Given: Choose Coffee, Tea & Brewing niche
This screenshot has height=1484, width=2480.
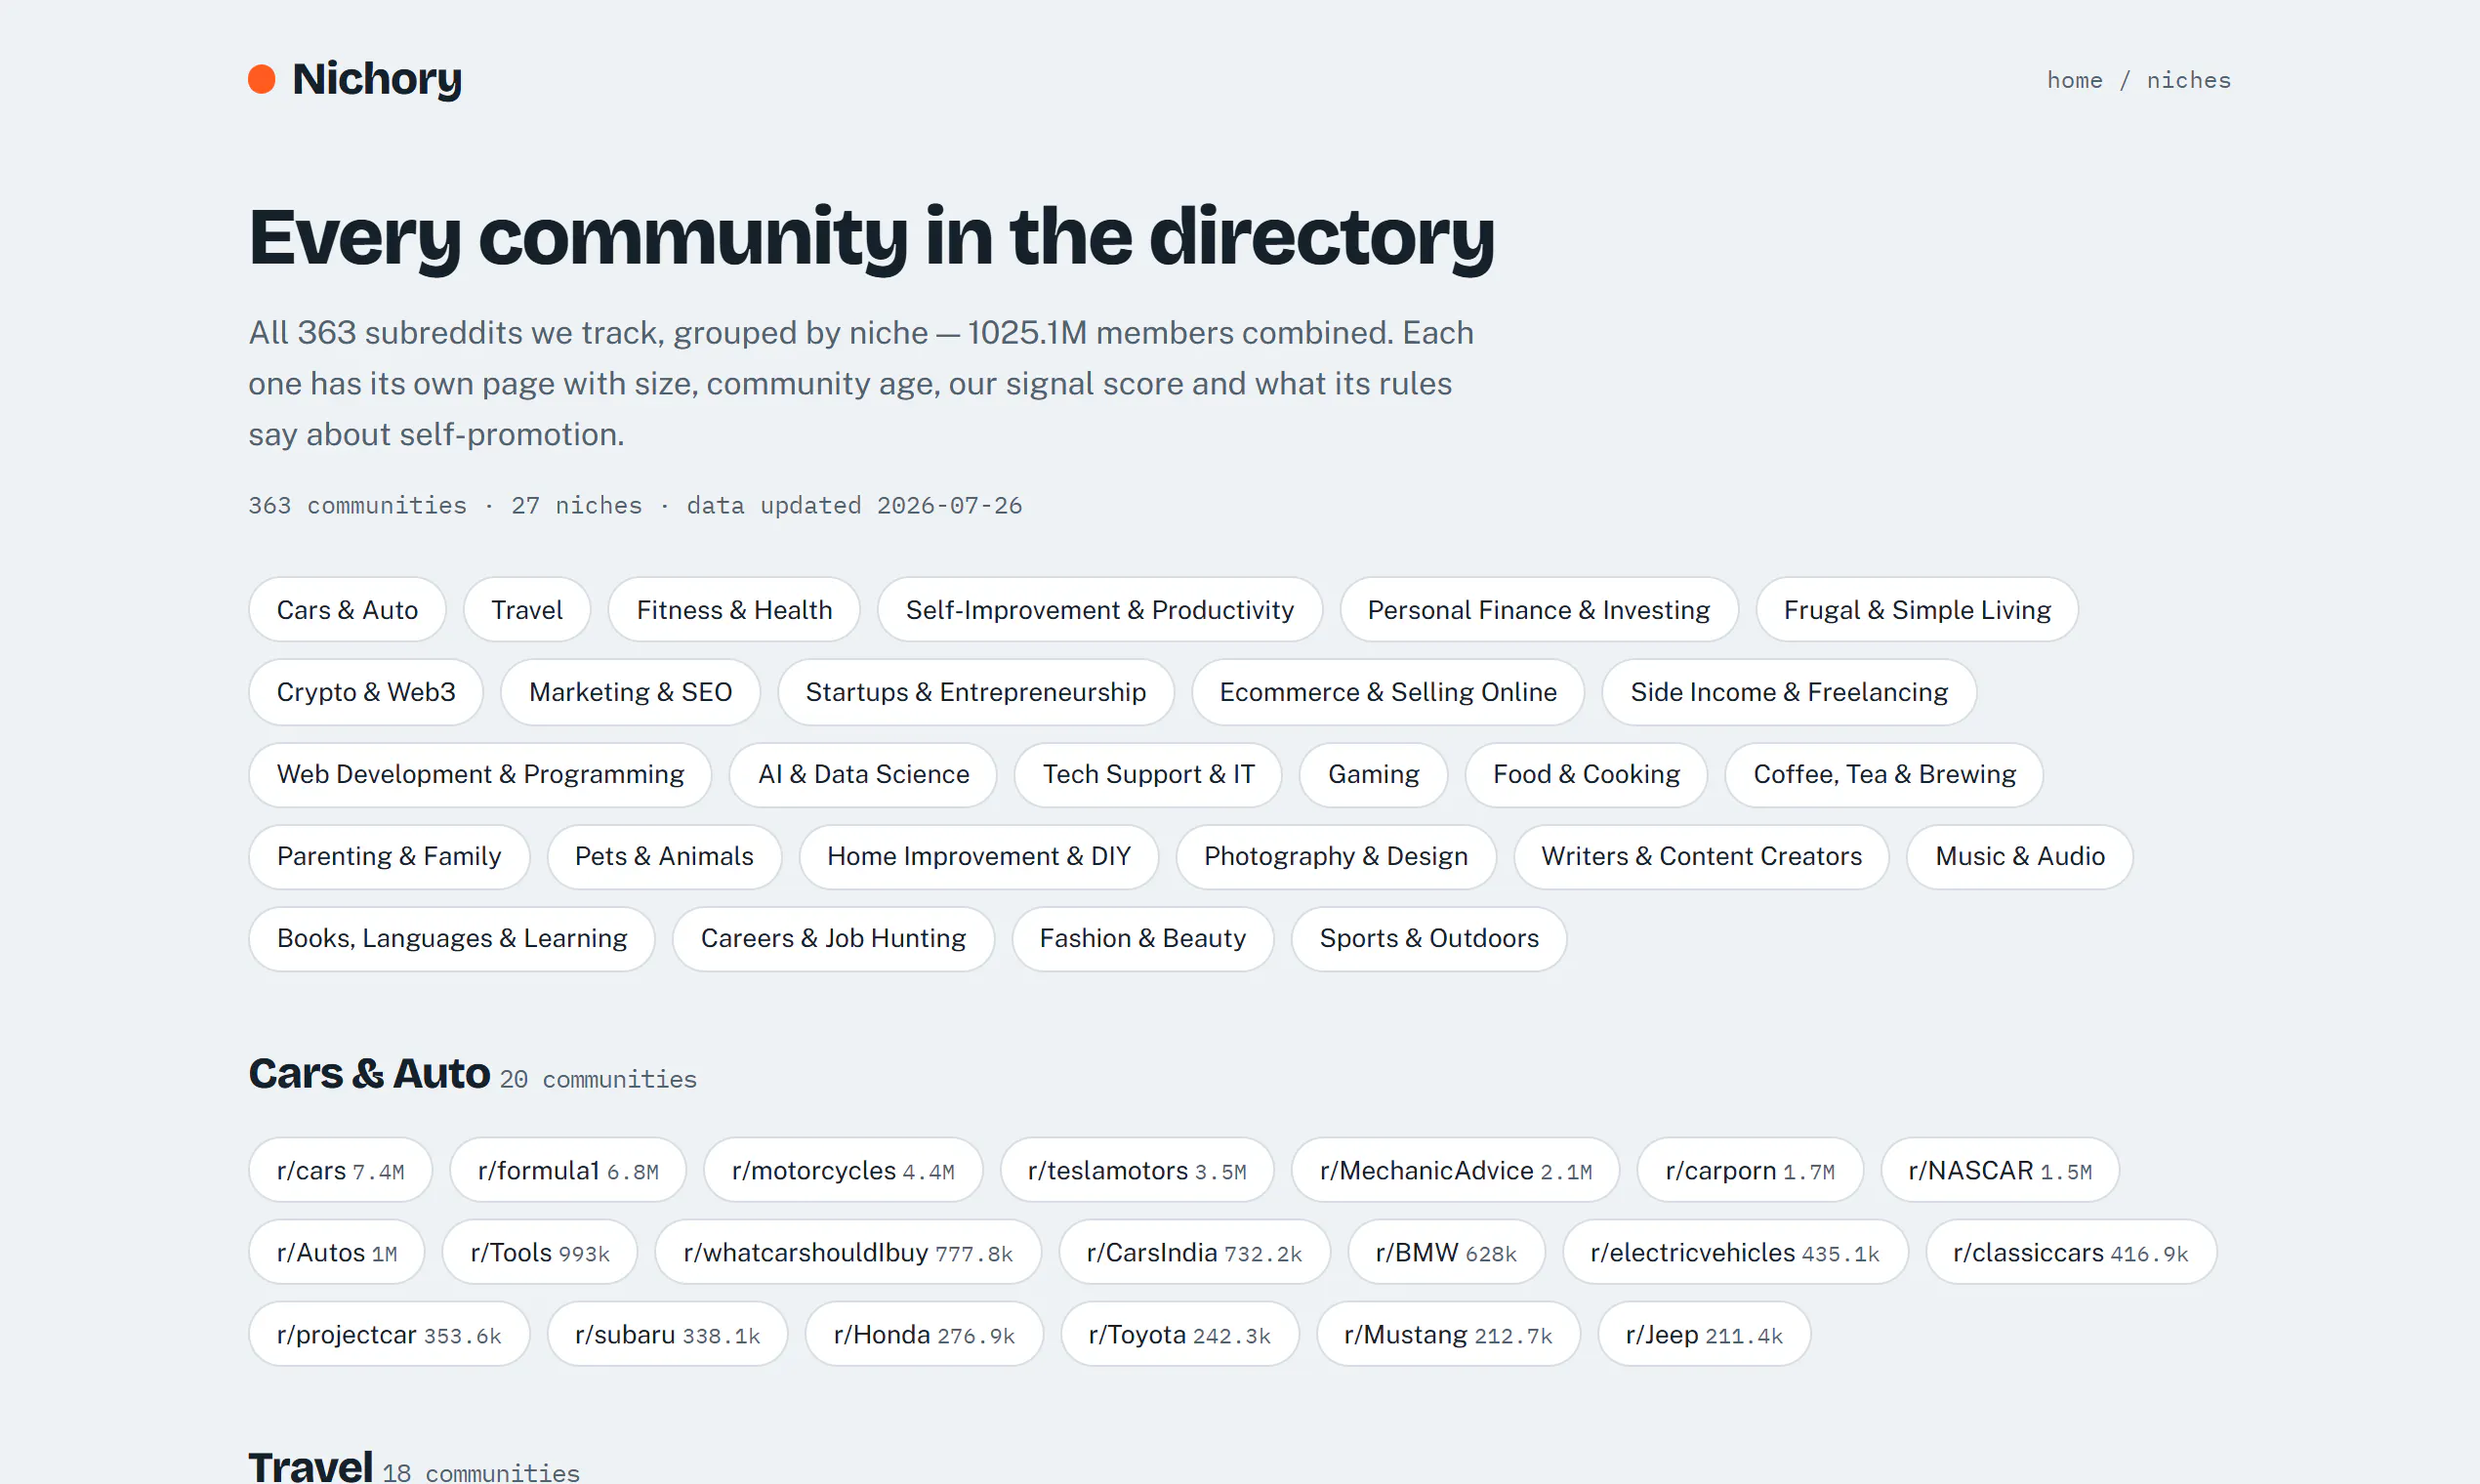Looking at the screenshot, I should click(1883, 774).
